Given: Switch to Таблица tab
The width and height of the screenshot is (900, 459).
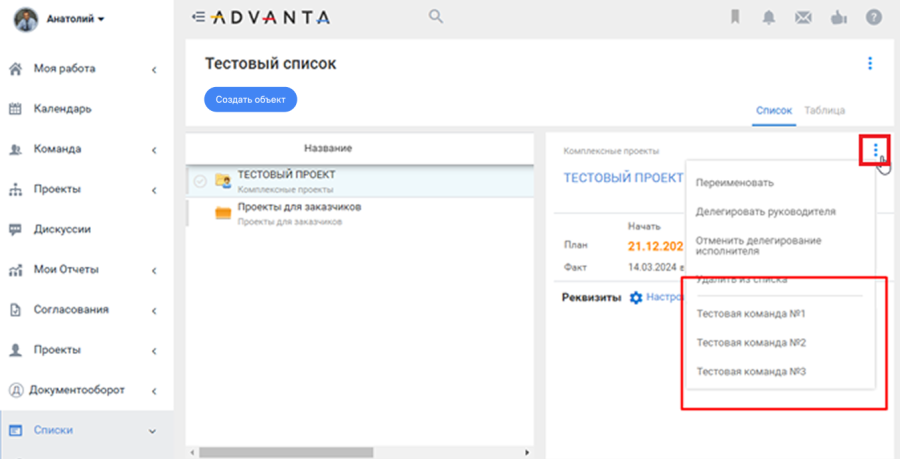Looking at the screenshot, I should 824,111.
